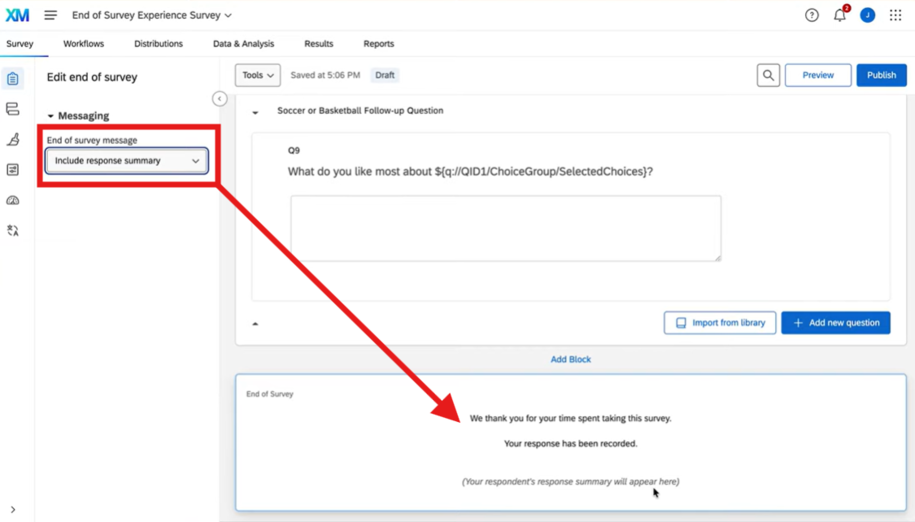
Task: Click the Add Block link
Action: point(571,359)
